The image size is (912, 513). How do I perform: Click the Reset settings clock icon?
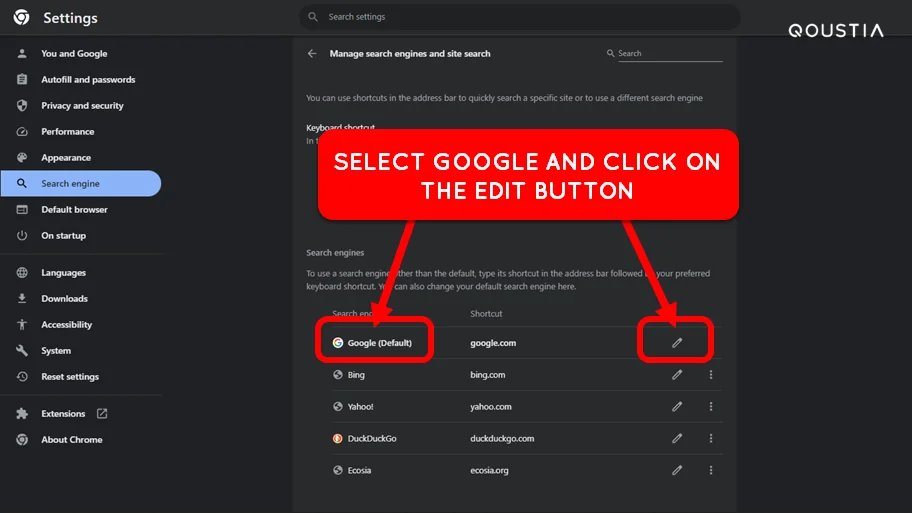(x=22, y=376)
